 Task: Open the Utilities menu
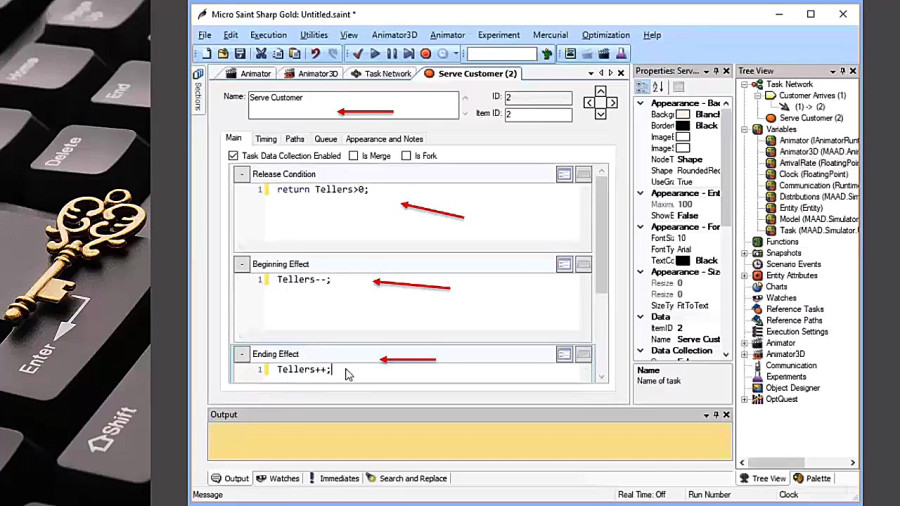pyautogui.click(x=314, y=35)
